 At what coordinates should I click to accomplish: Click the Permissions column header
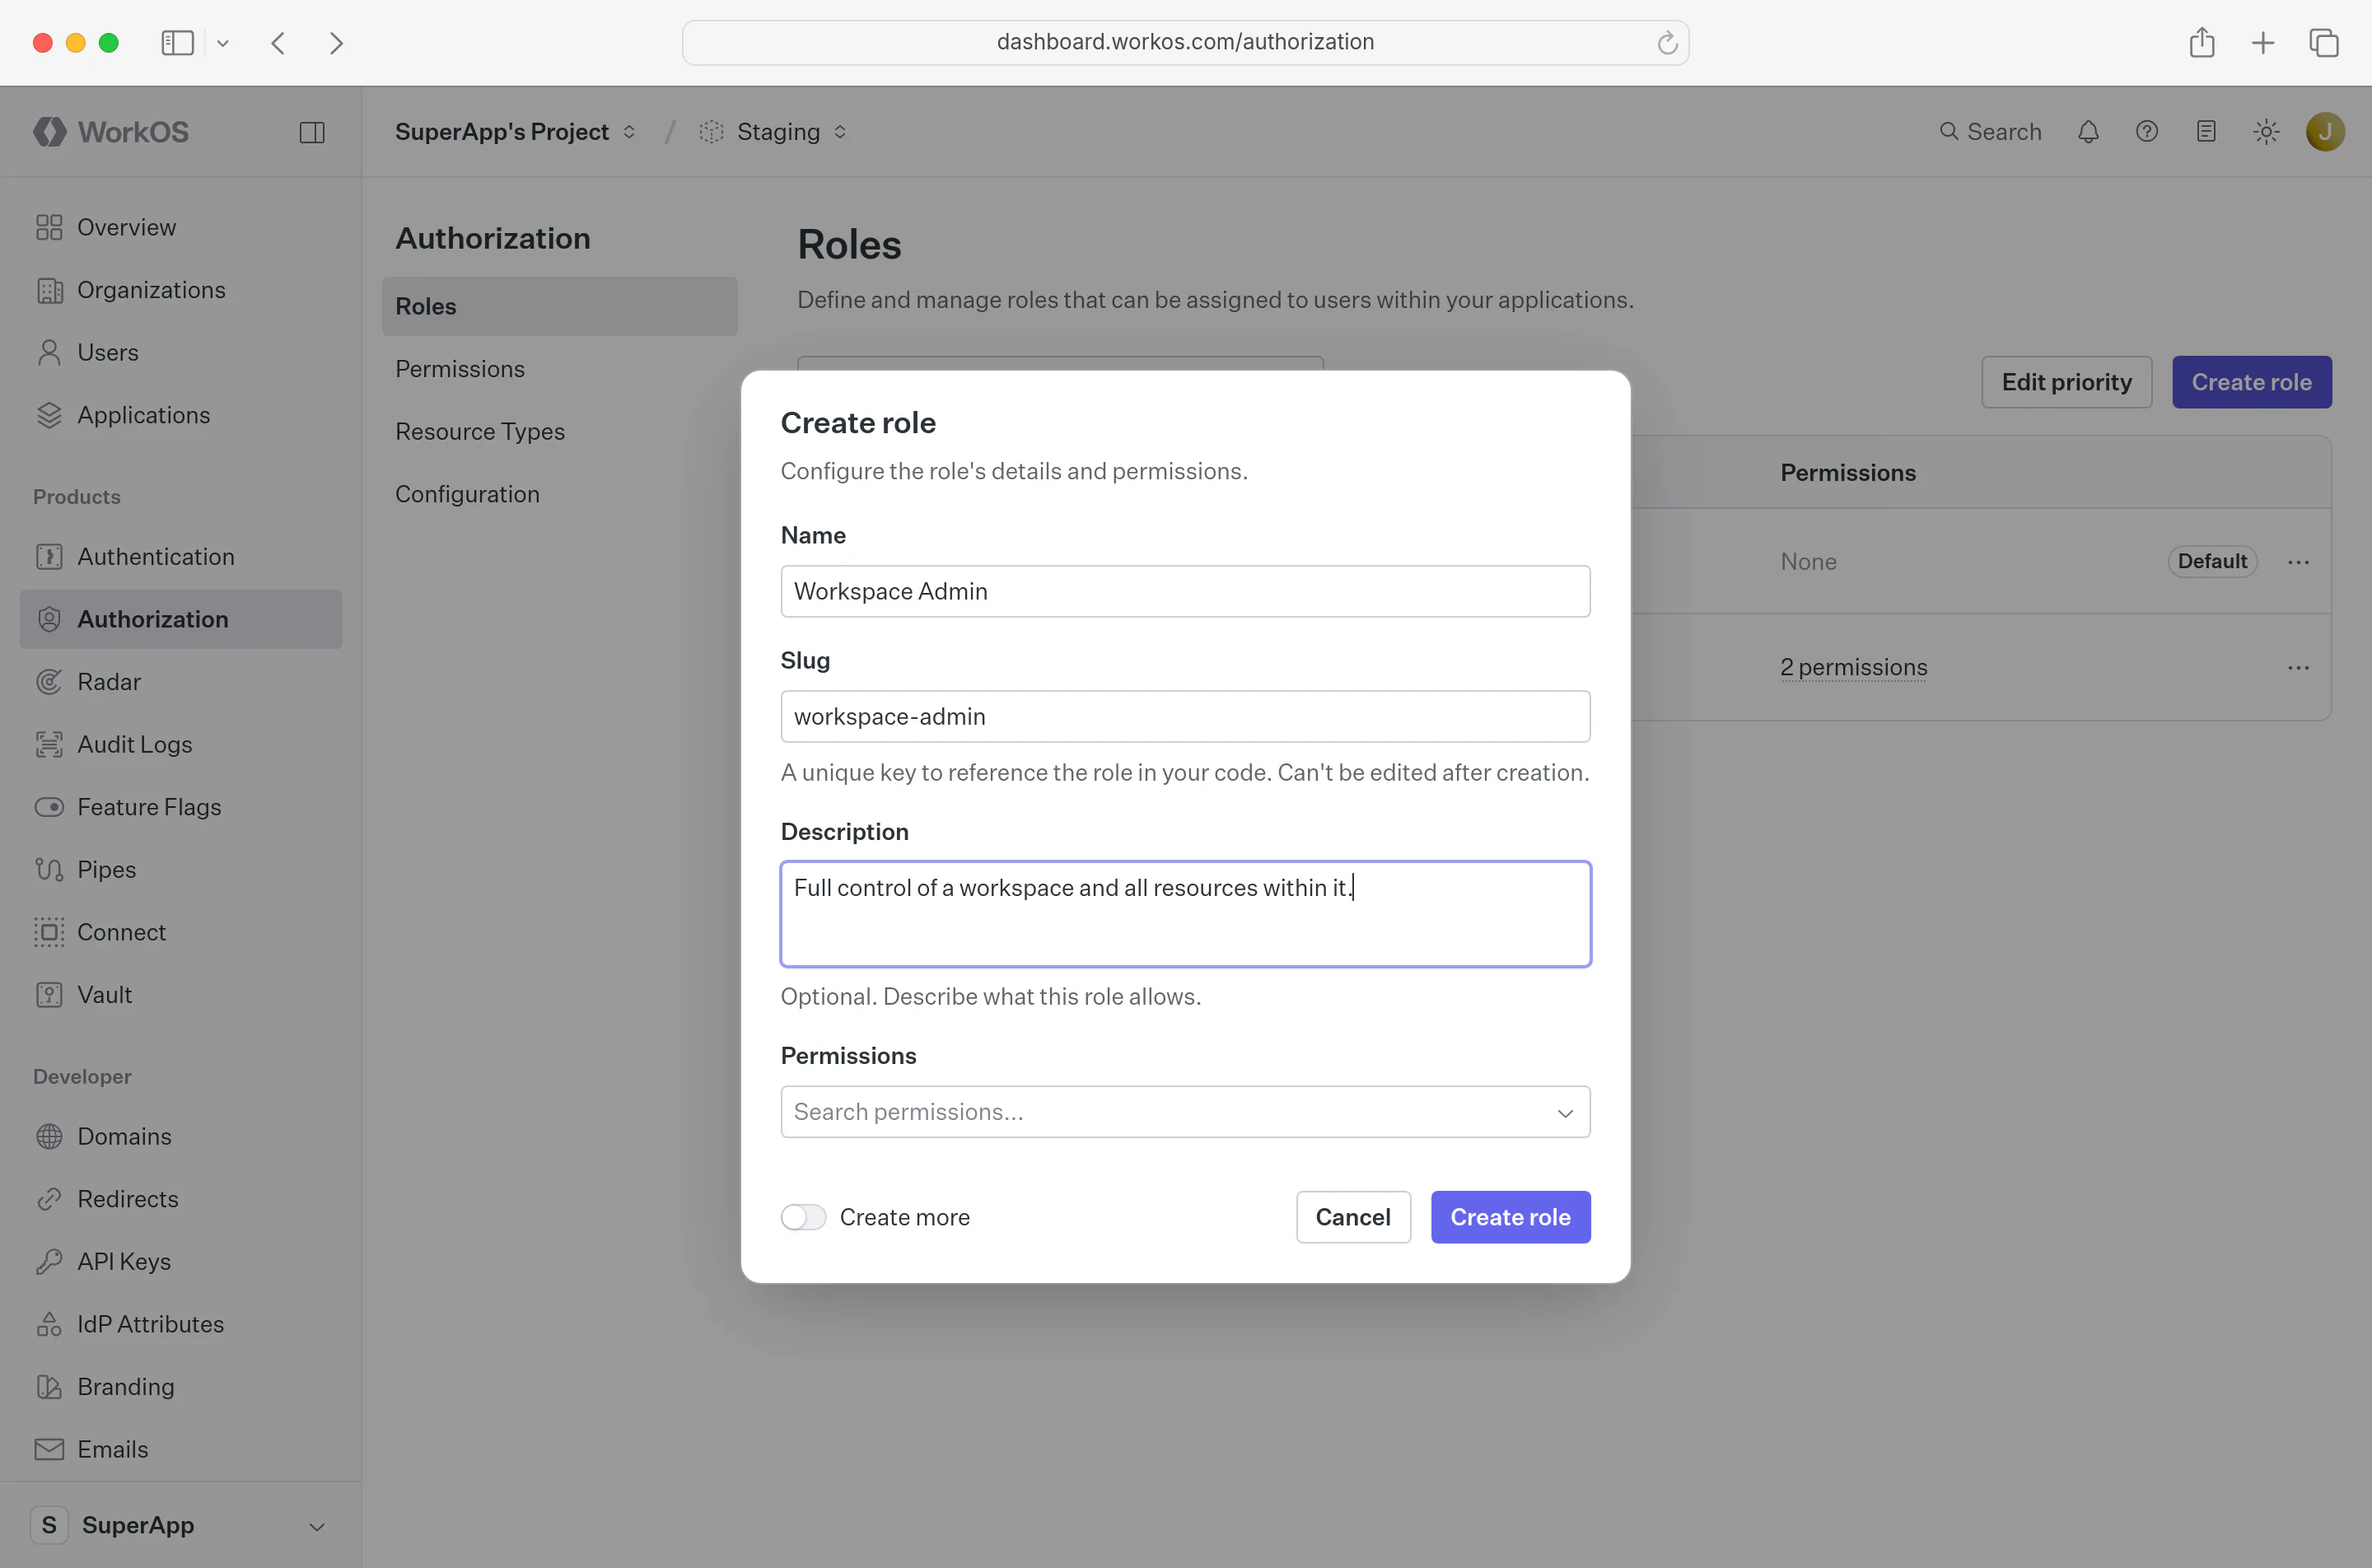tap(1848, 473)
